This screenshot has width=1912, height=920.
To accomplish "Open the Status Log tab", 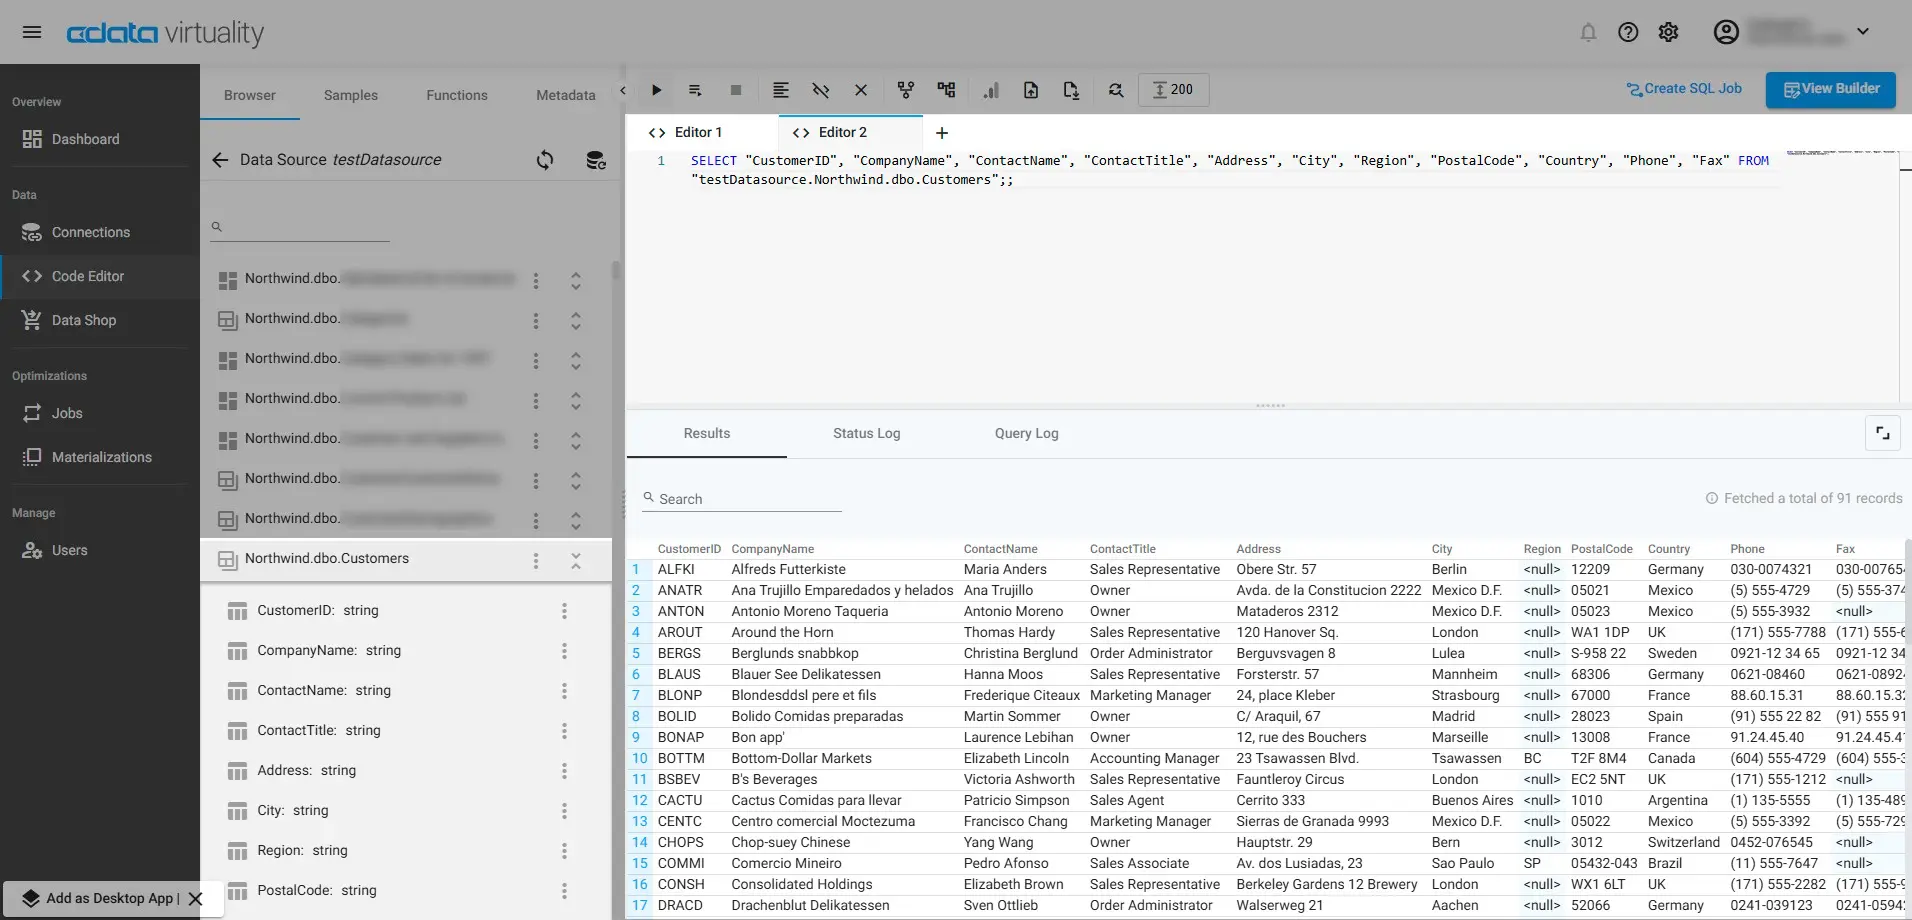I will (866, 433).
